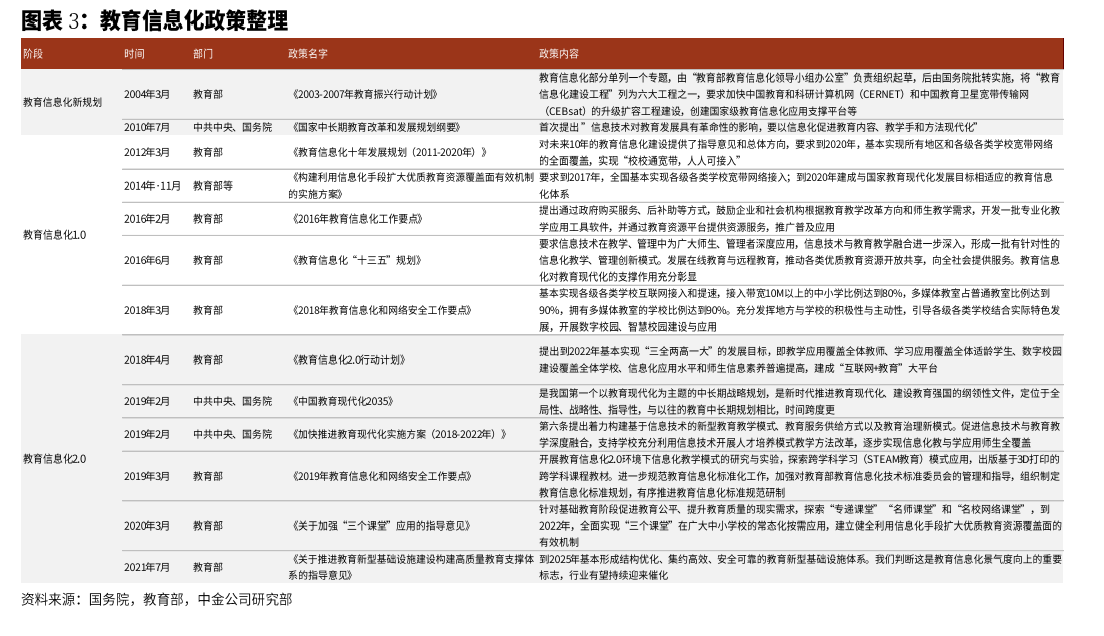Select policy 《关于加强“三个课堂”应用的指导意见》
The height and width of the screenshot is (636, 1104).
(380, 525)
